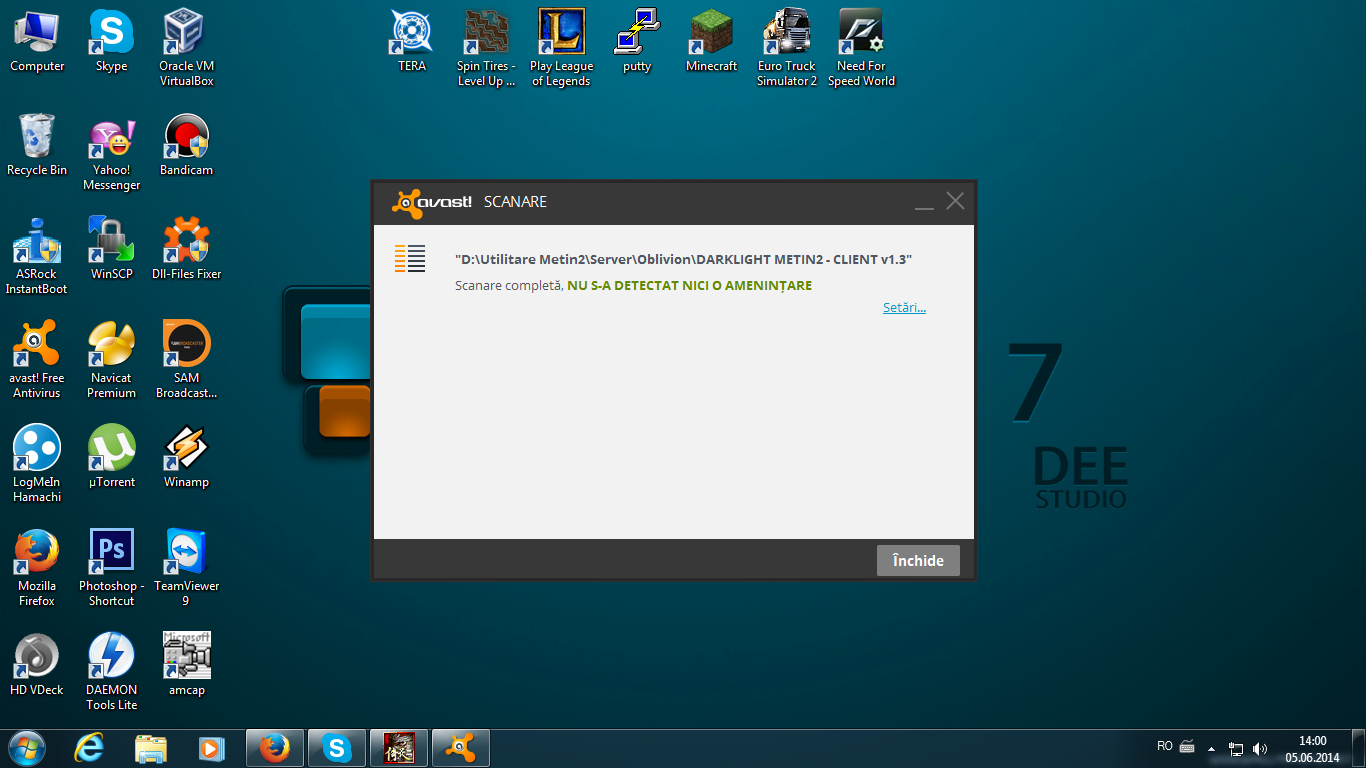Select TeamViewer 9 desktop icon
This screenshot has height=768, width=1366.
click(x=186, y=569)
